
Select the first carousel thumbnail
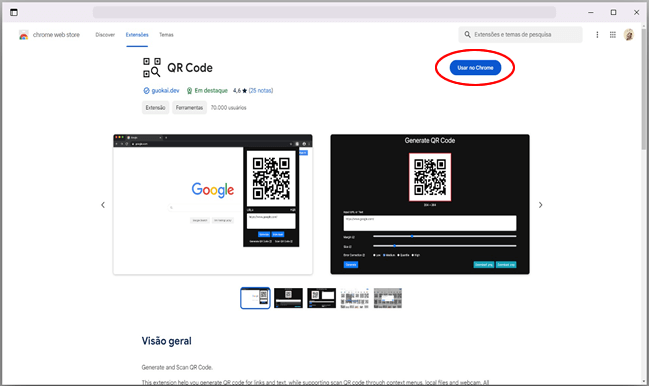pyautogui.click(x=255, y=298)
